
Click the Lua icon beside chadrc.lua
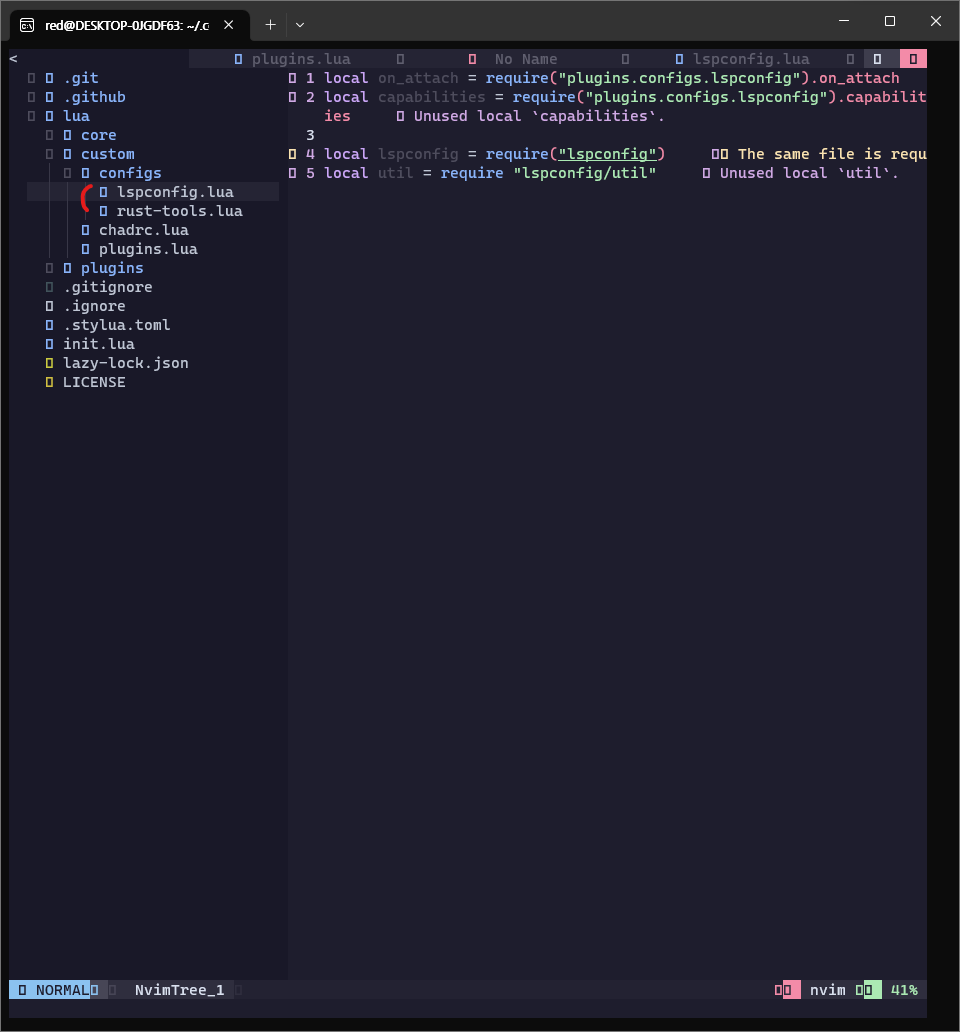click(x=86, y=230)
